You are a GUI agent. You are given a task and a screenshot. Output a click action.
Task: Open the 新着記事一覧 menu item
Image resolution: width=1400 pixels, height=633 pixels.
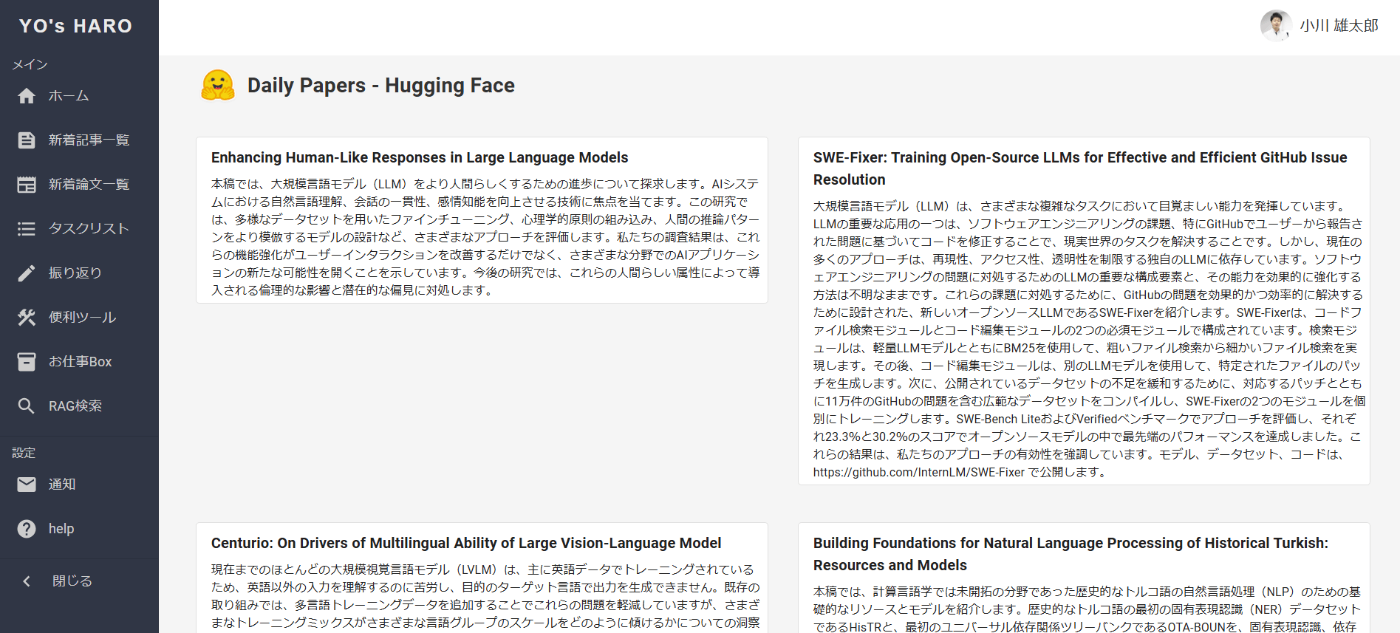pyautogui.click(x=89, y=140)
